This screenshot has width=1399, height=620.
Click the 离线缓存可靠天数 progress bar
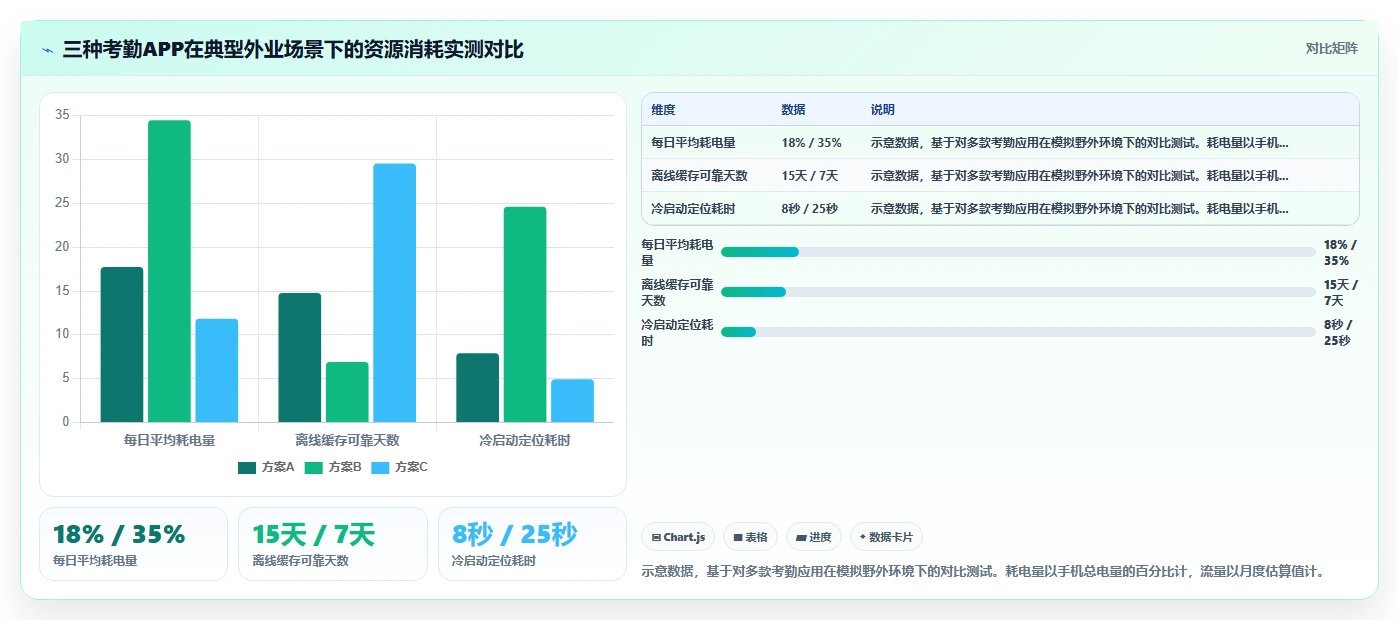tap(1018, 292)
